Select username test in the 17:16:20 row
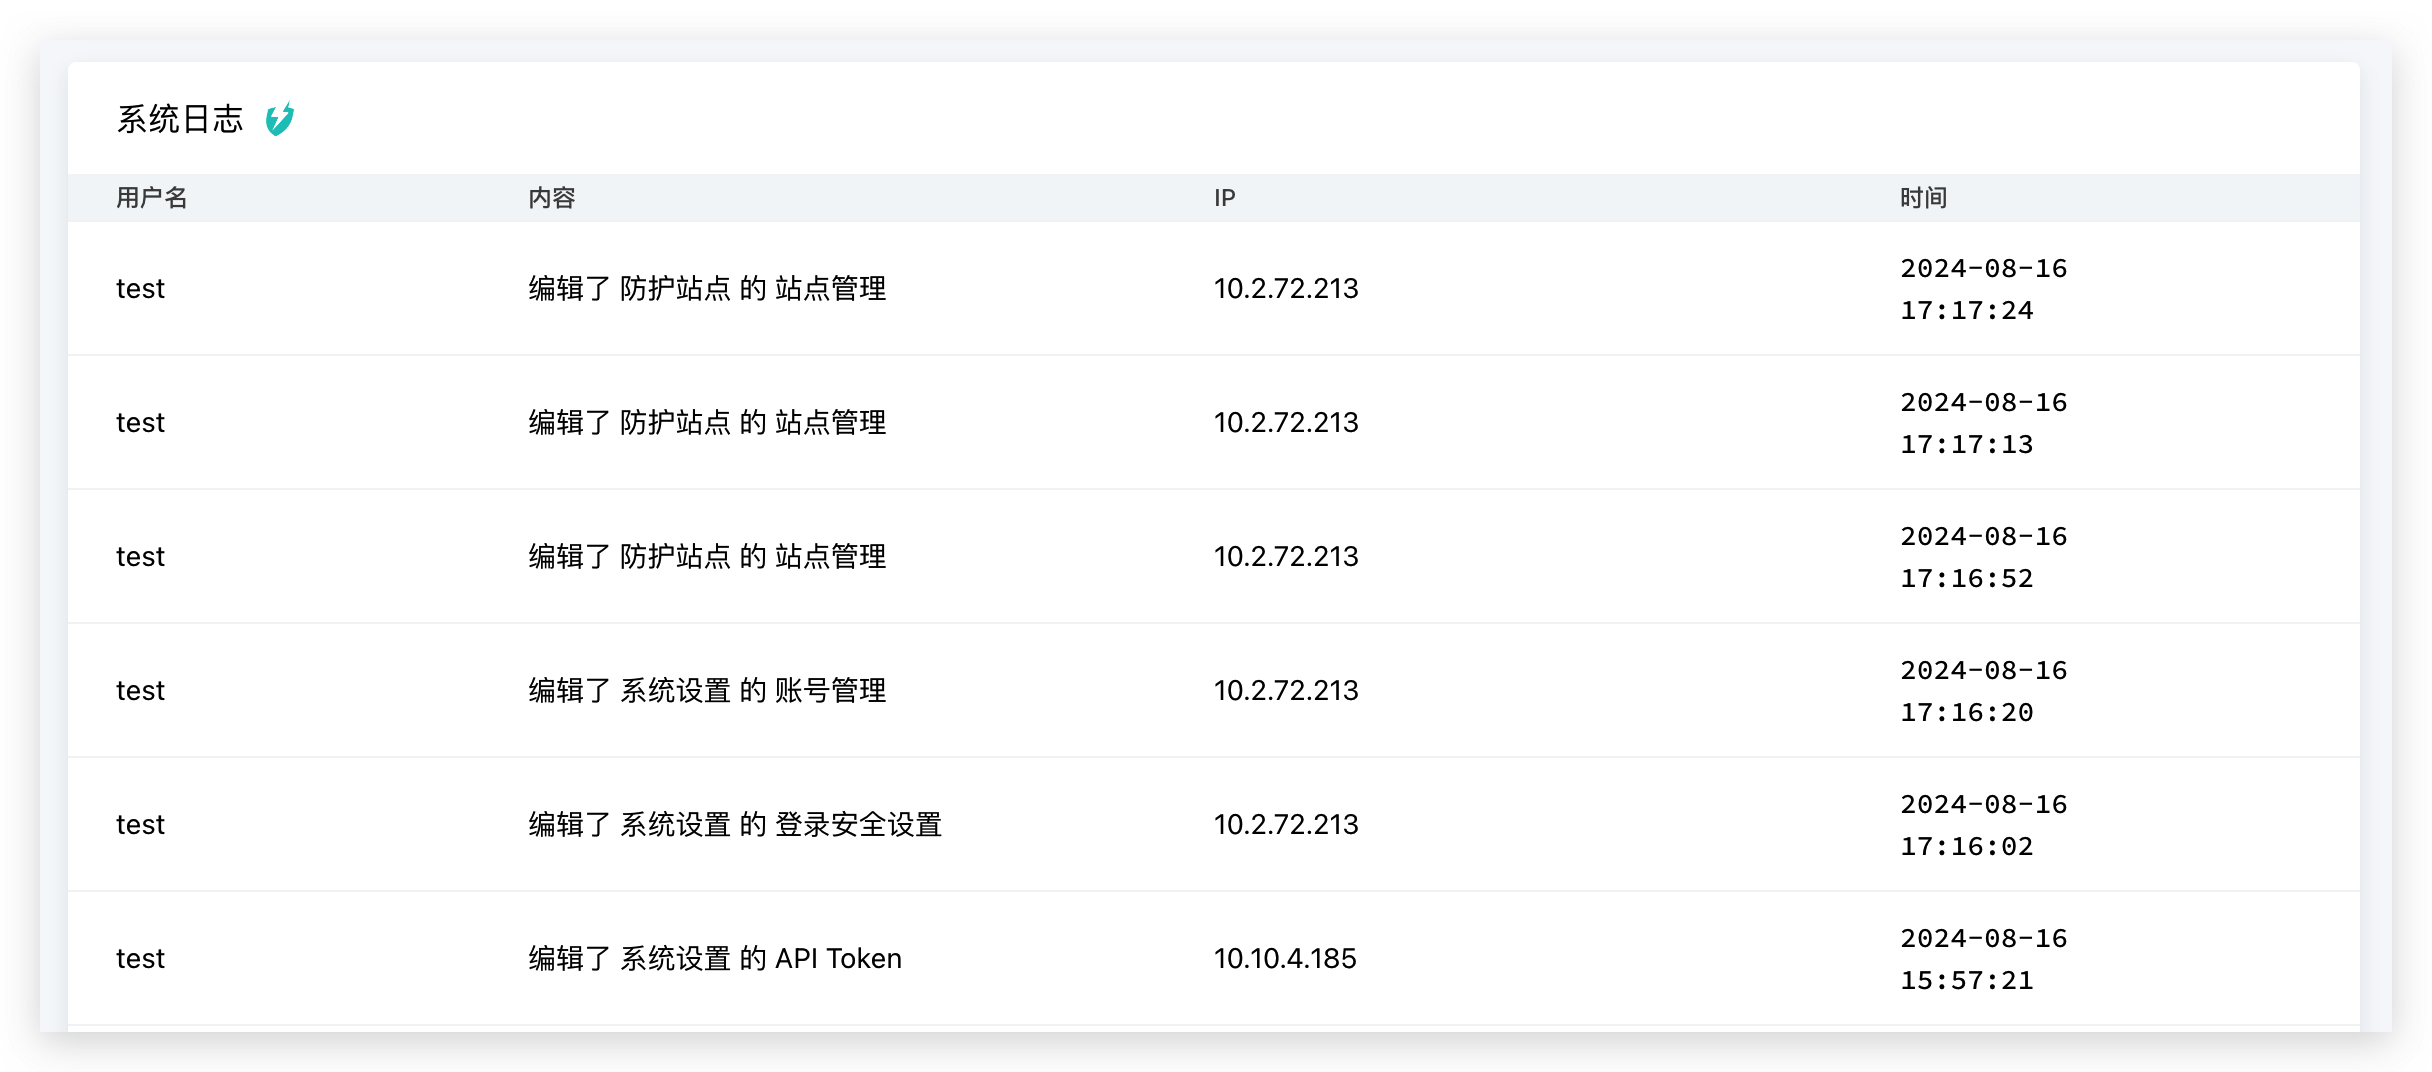 click(140, 691)
